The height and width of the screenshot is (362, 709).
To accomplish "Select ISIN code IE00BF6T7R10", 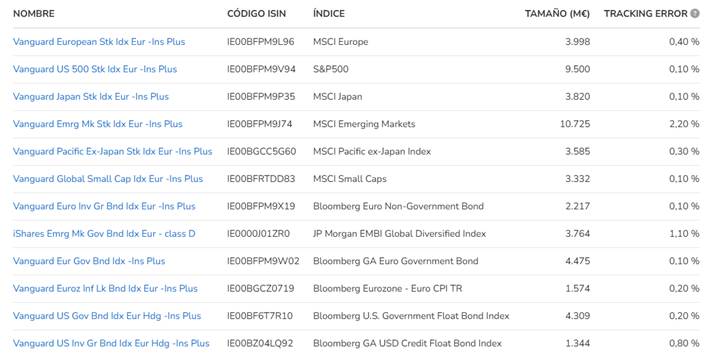I will coord(260,316).
